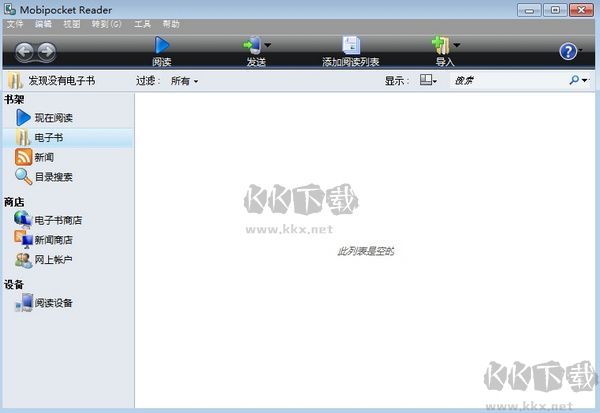Viewport: 600px width, 413px height.
Task: Click inside the 搜索 search field
Action: coord(509,80)
